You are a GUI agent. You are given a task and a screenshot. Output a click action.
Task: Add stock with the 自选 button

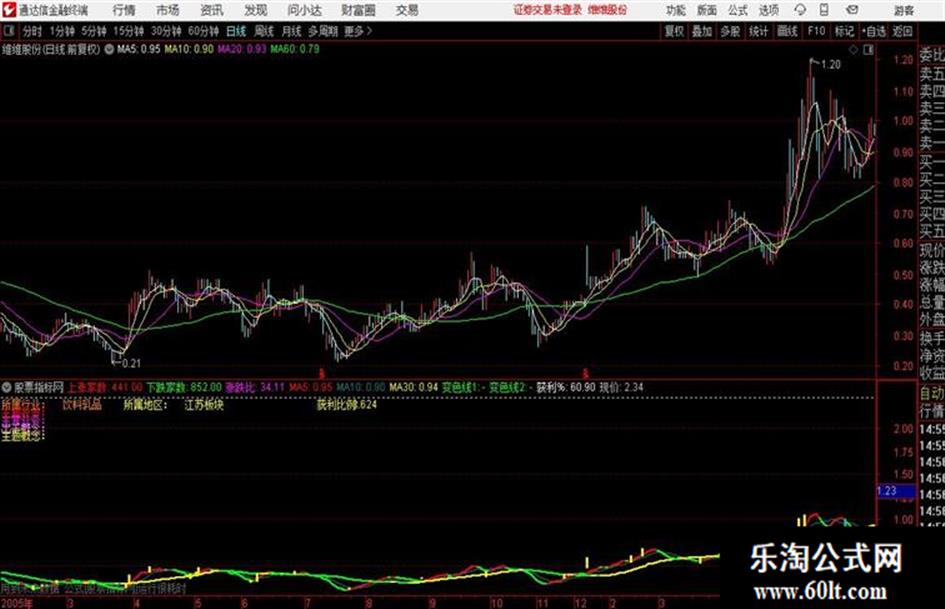pos(873,31)
